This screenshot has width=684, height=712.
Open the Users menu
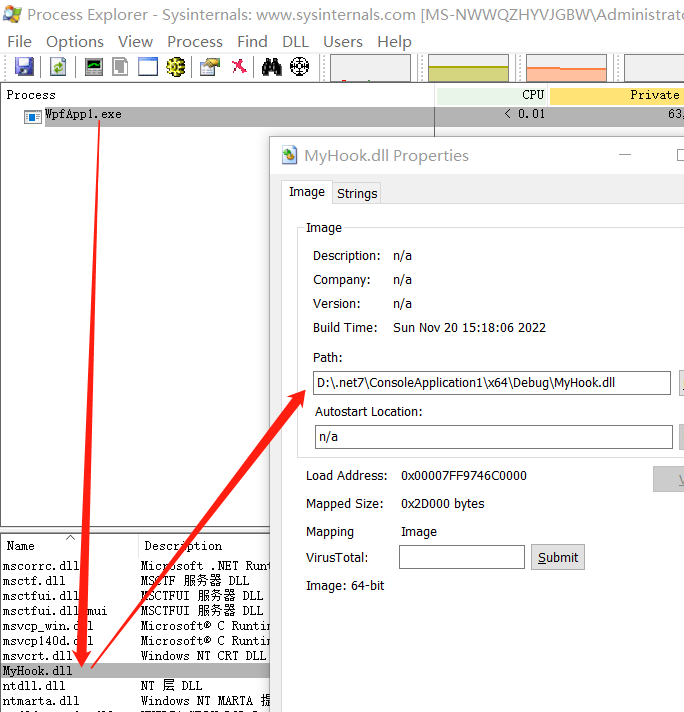point(343,42)
